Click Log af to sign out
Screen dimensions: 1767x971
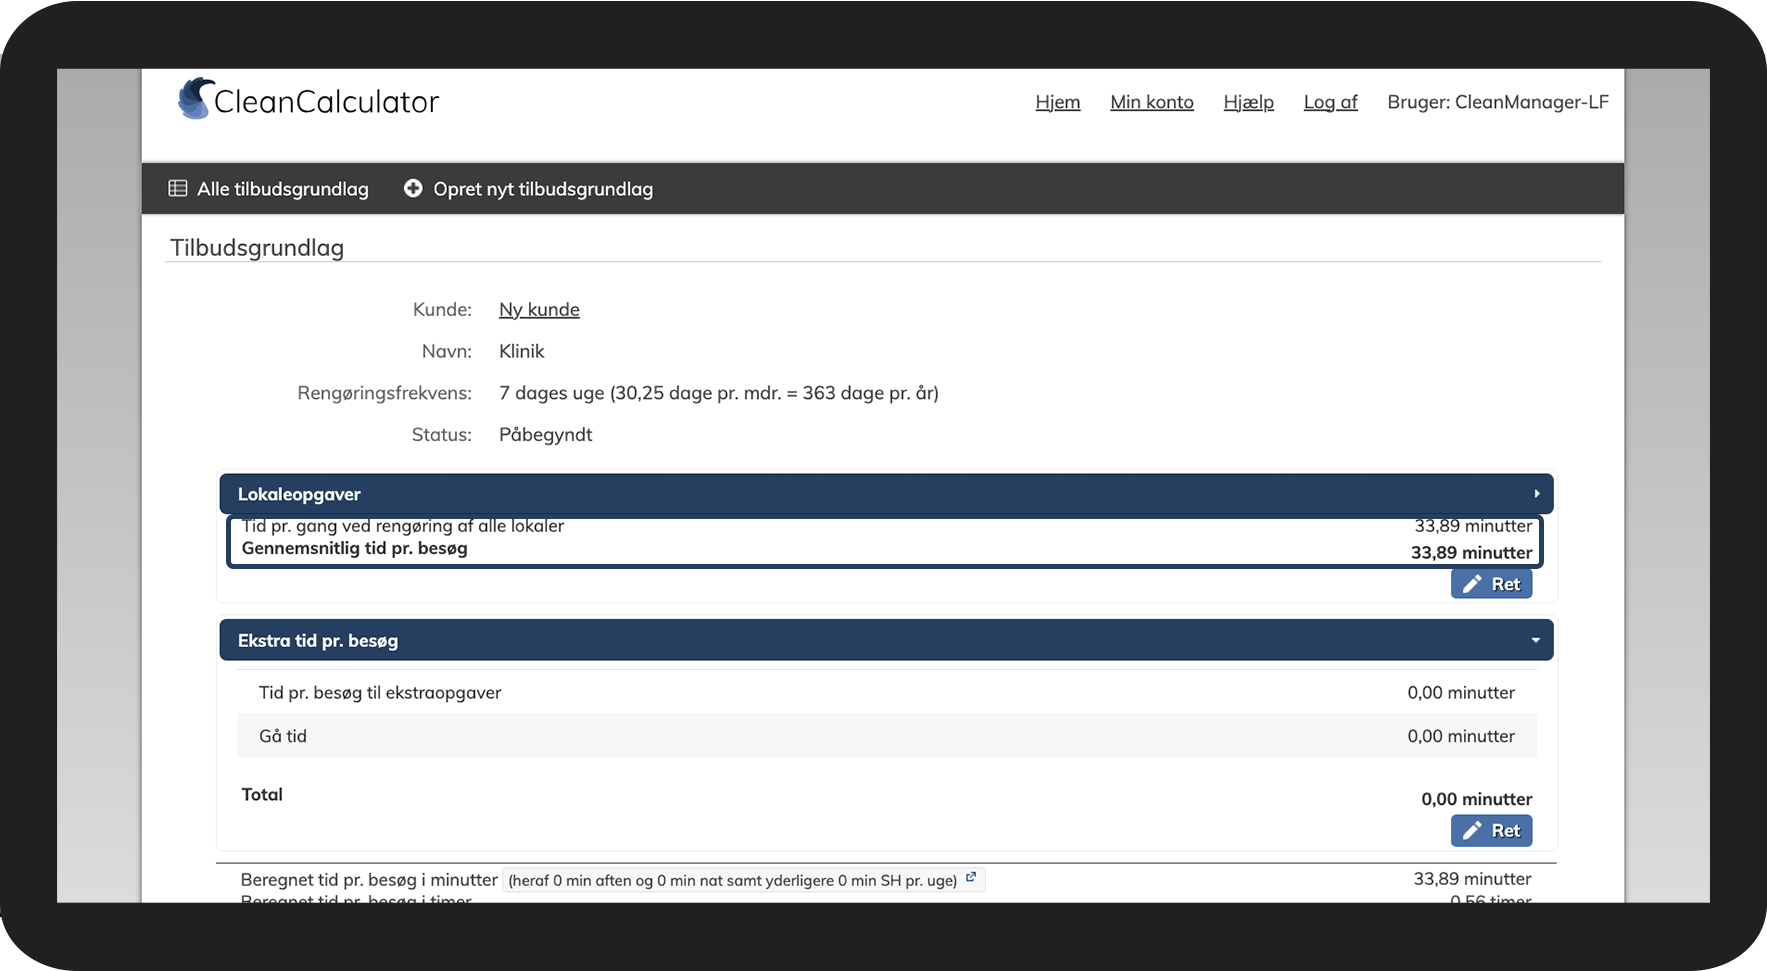(1331, 102)
